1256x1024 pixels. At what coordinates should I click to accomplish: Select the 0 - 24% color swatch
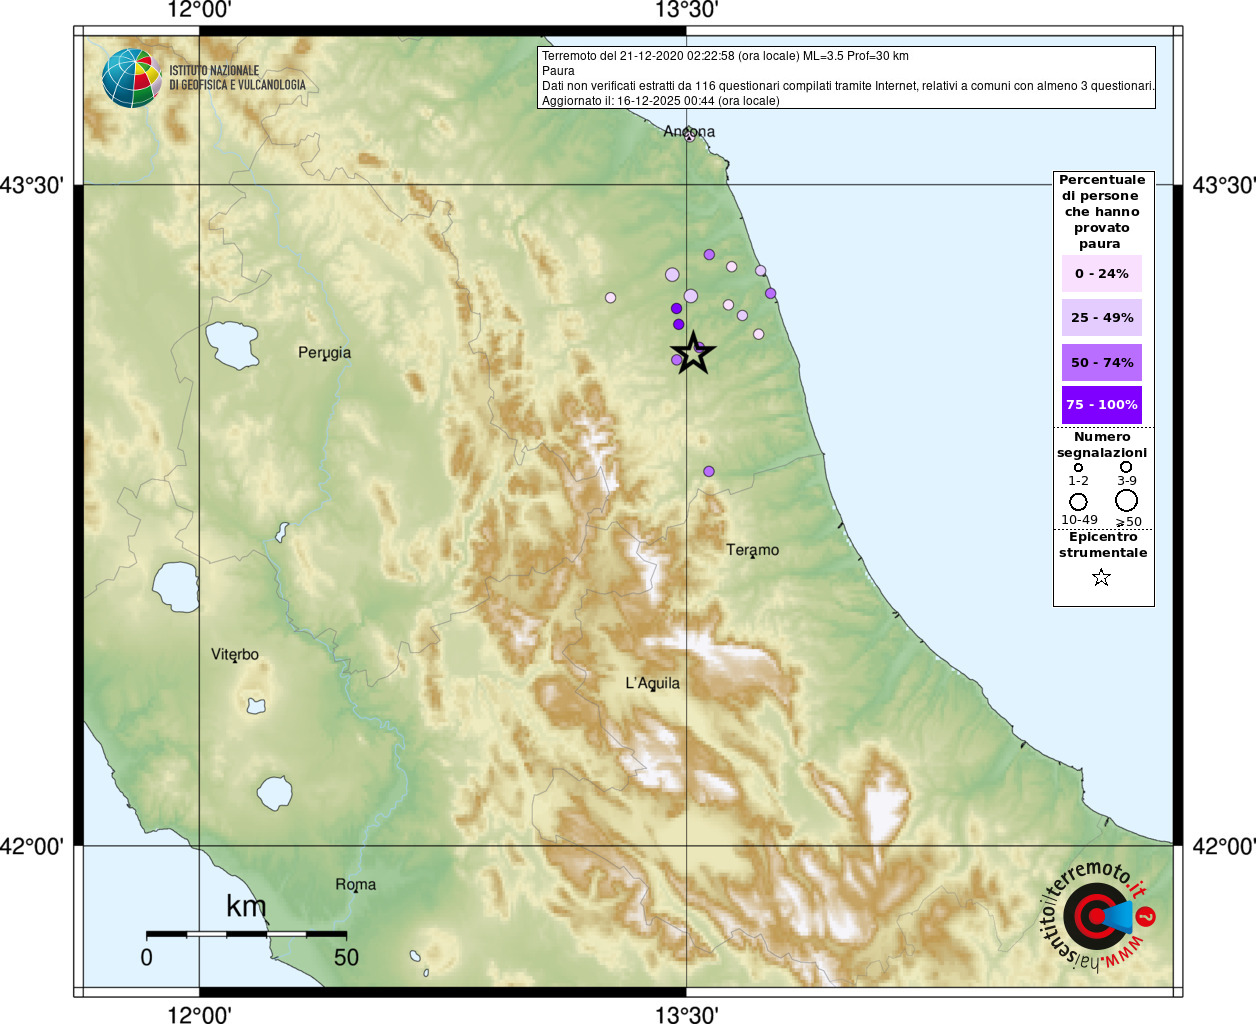pos(1102,273)
